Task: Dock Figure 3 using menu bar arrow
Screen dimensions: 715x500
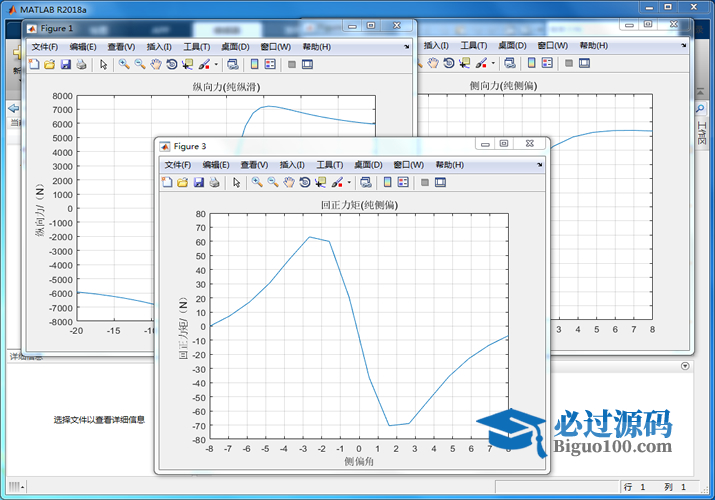Action: [540, 165]
